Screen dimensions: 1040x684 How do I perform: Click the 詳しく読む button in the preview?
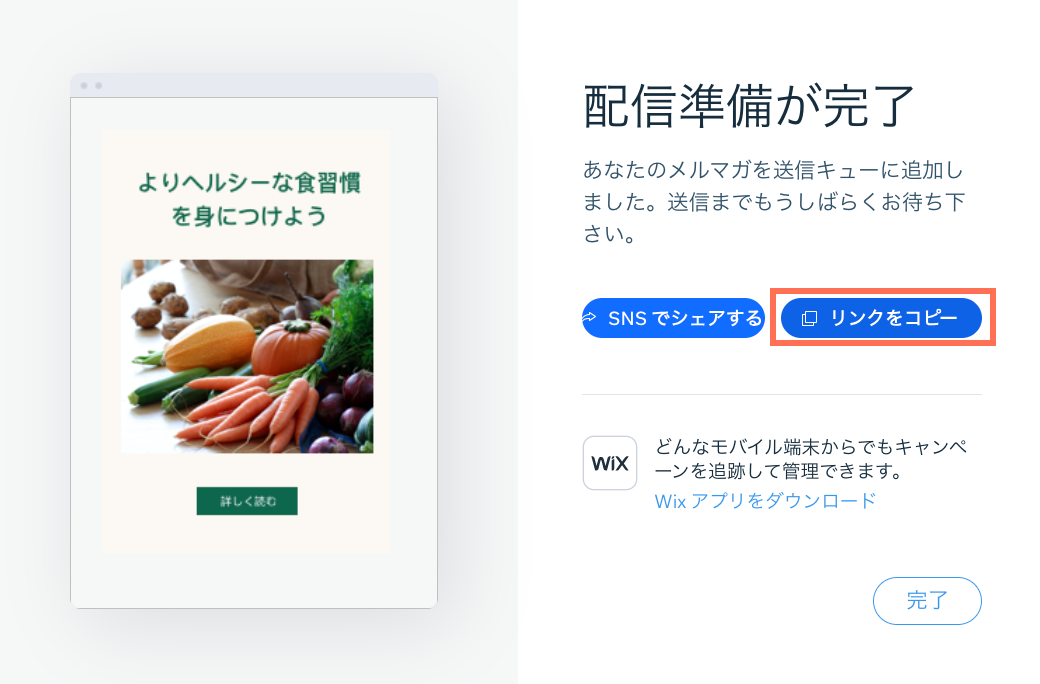pyautogui.click(x=246, y=501)
